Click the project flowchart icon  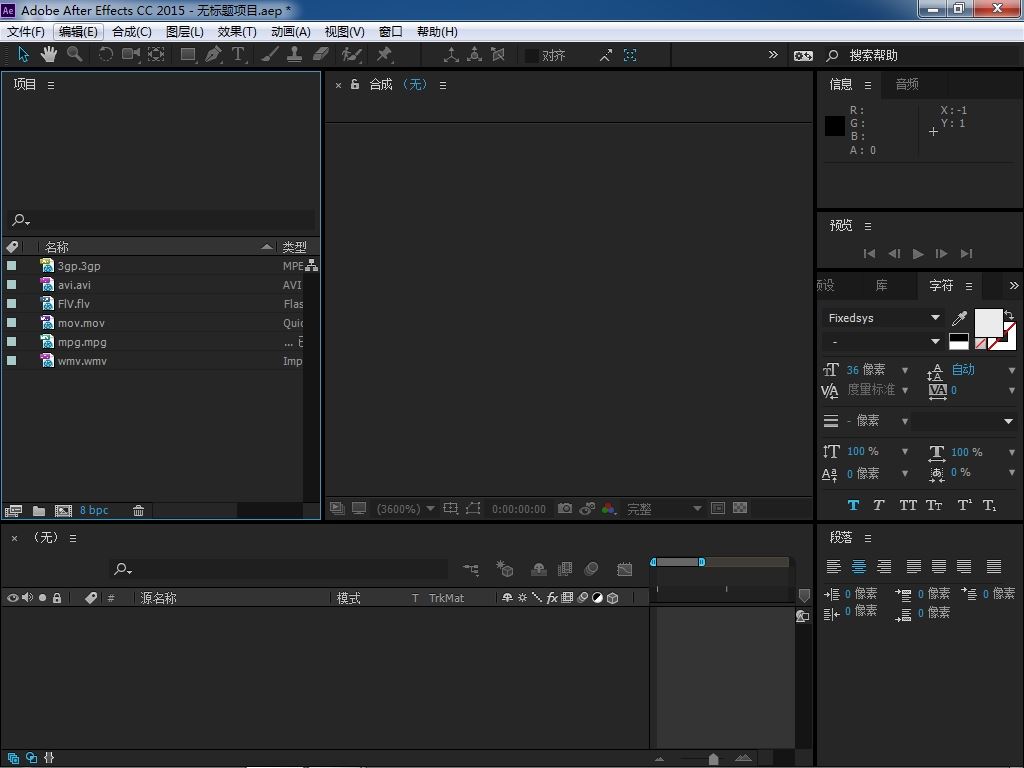tap(312, 265)
